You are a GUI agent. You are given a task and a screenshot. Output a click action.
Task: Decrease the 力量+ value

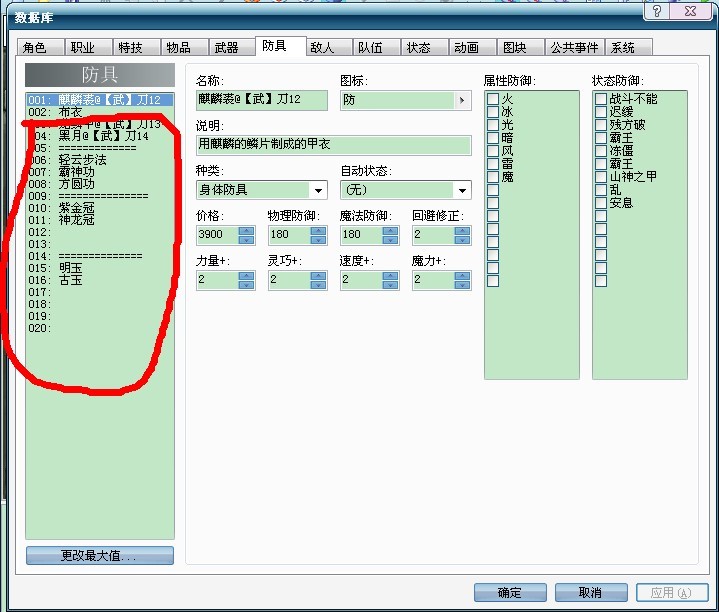pos(246,284)
